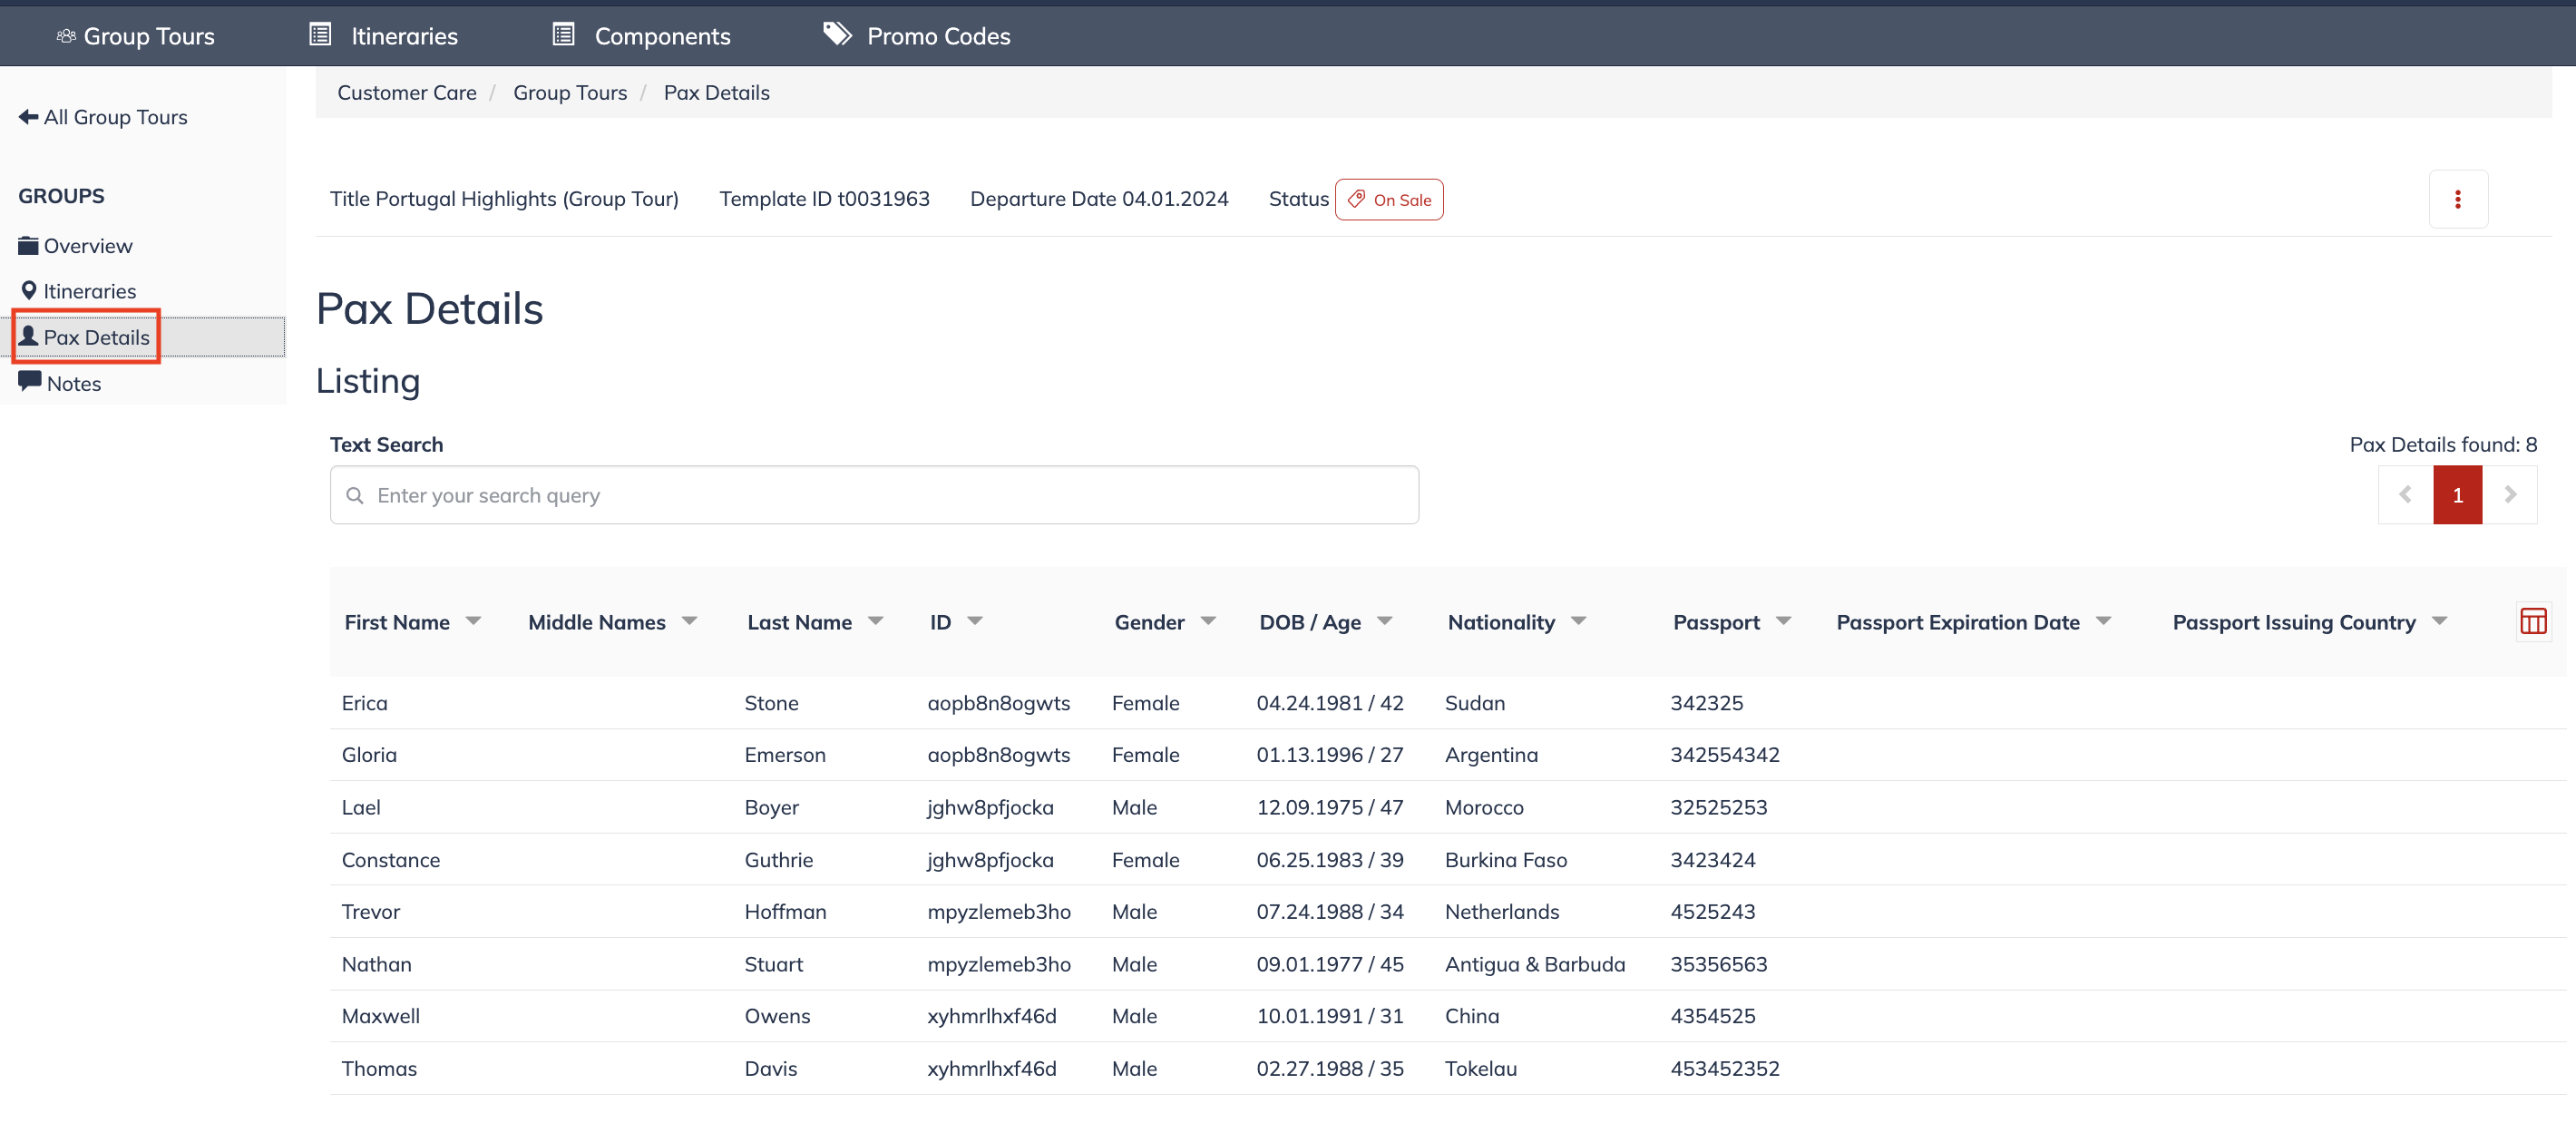Go to previous page of results
This screenshot has width=2576, height=1123.
(x=2405, y=495)
